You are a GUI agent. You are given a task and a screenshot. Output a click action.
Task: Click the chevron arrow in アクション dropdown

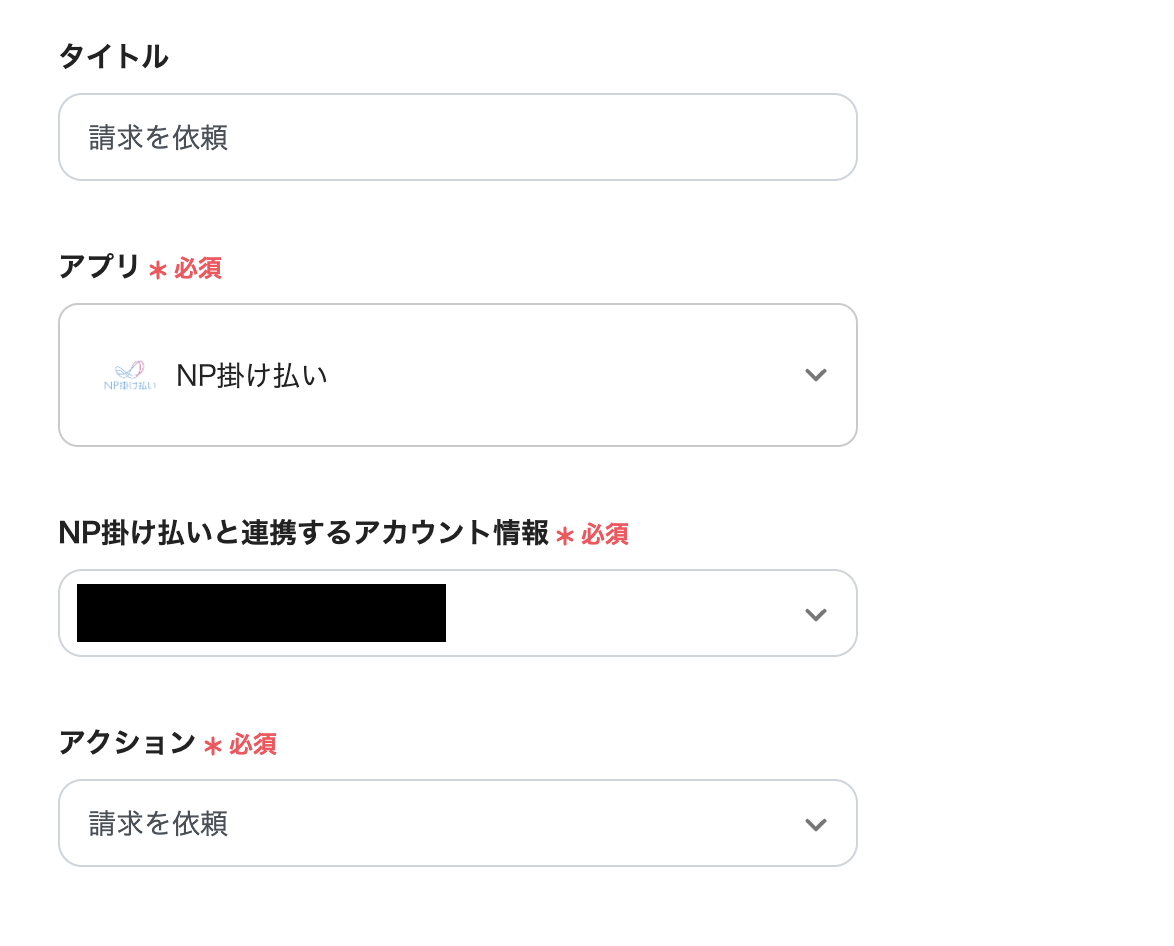pos(816,824)
